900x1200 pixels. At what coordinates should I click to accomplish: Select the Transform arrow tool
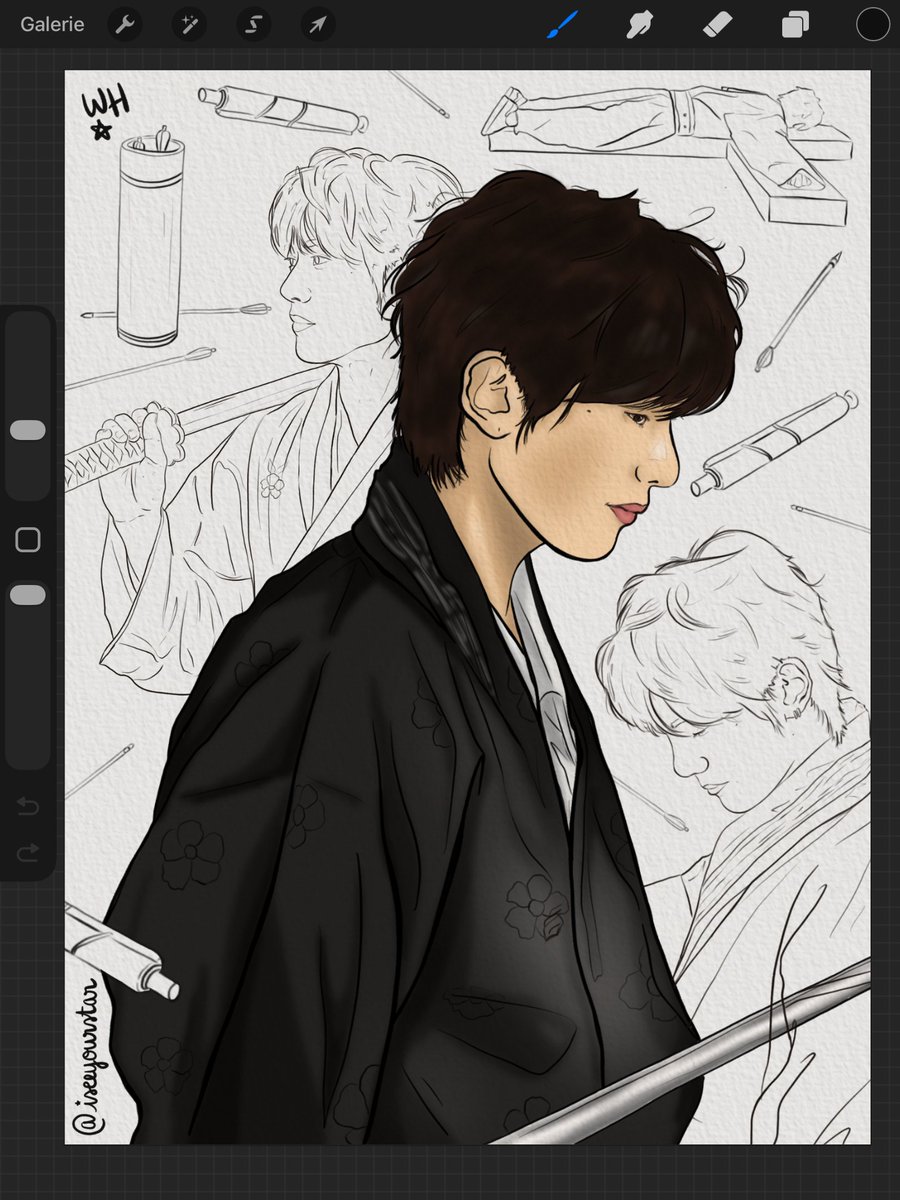[x=316, y=24]
